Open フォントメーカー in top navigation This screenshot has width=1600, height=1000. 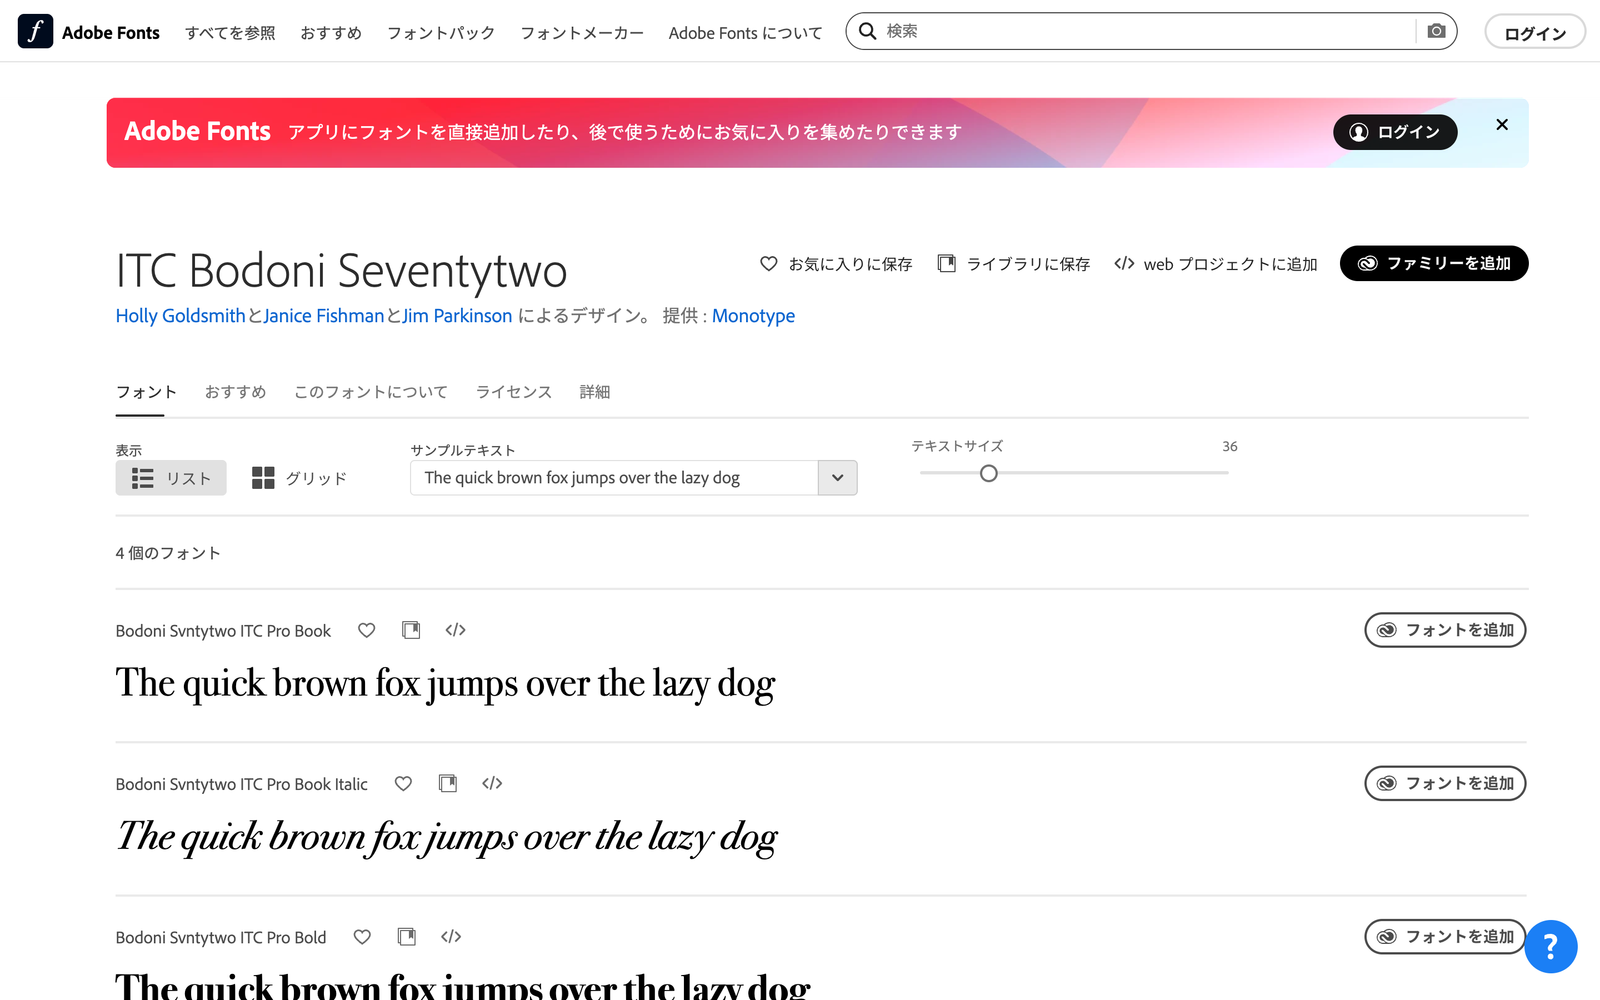(582, 33)
